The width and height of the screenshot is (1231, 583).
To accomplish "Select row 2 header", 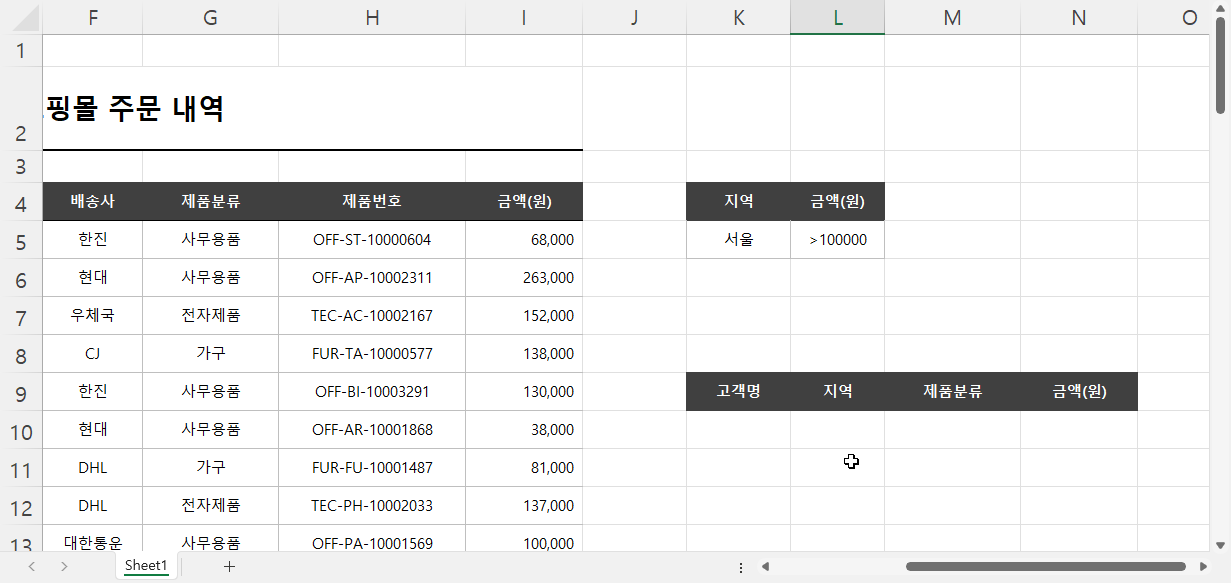I will point(21,108).
